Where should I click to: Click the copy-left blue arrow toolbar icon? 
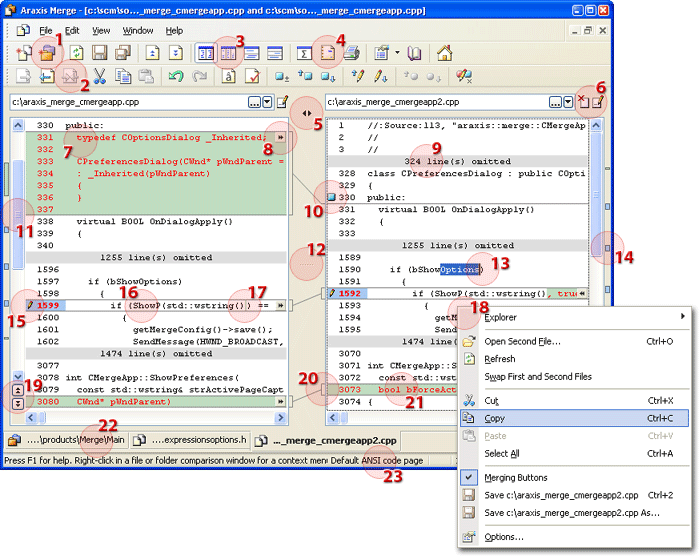point(46,76)
